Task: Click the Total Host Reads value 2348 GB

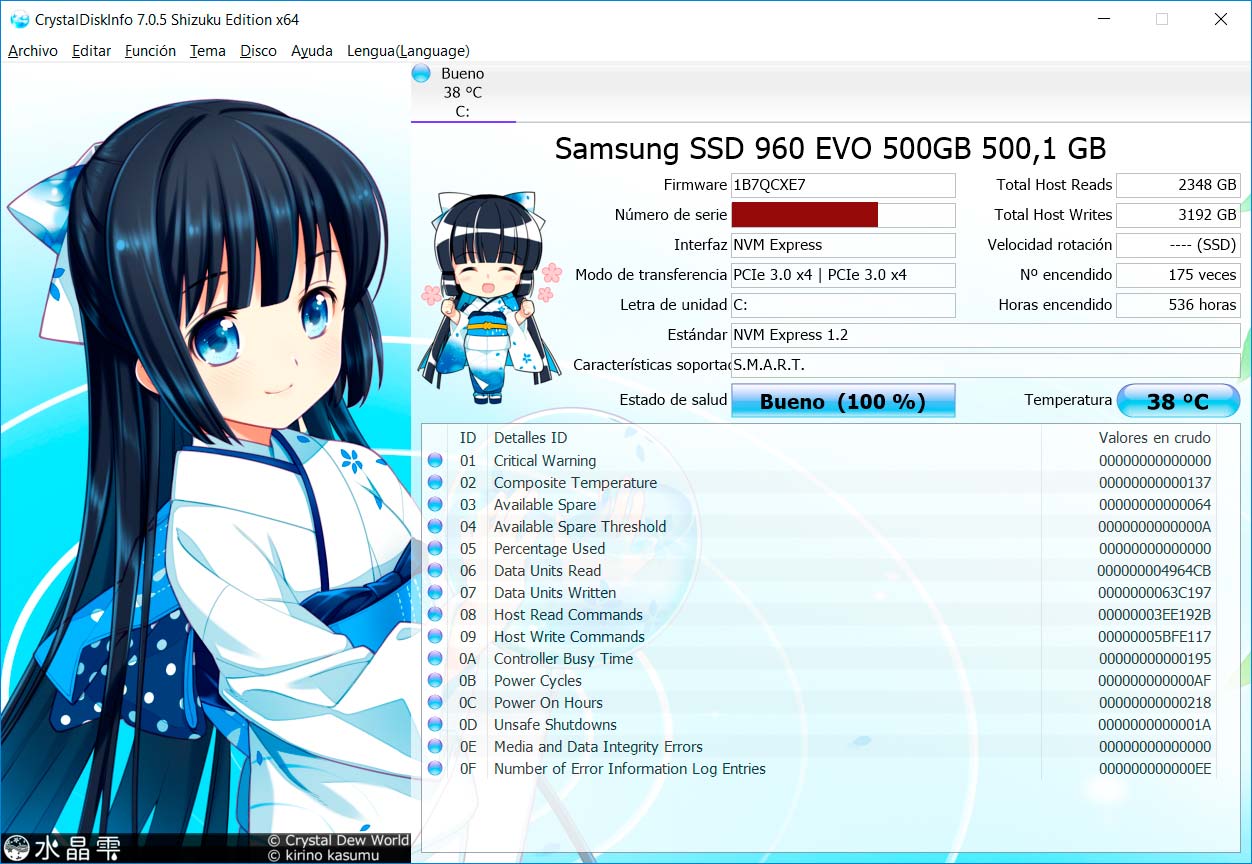Action: [x=1178, y=185]
